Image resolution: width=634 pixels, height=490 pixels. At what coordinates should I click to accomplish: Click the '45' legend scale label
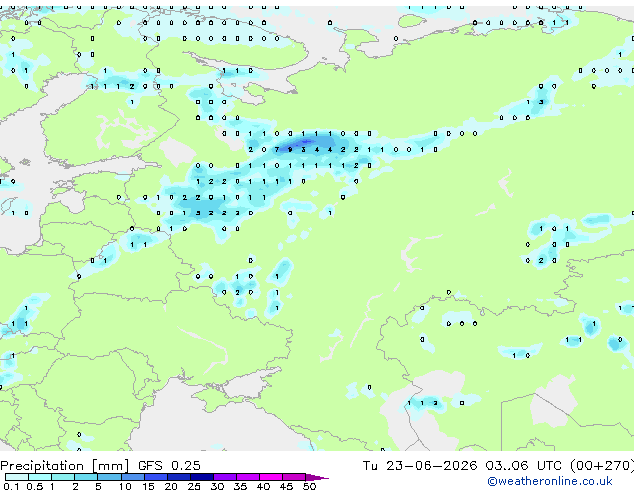tap(286, 486)
